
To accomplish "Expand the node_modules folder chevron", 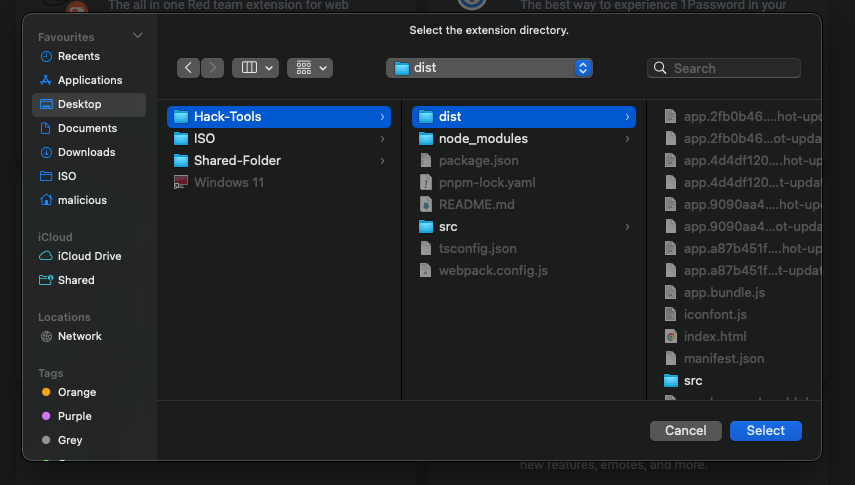I will 628,139.
